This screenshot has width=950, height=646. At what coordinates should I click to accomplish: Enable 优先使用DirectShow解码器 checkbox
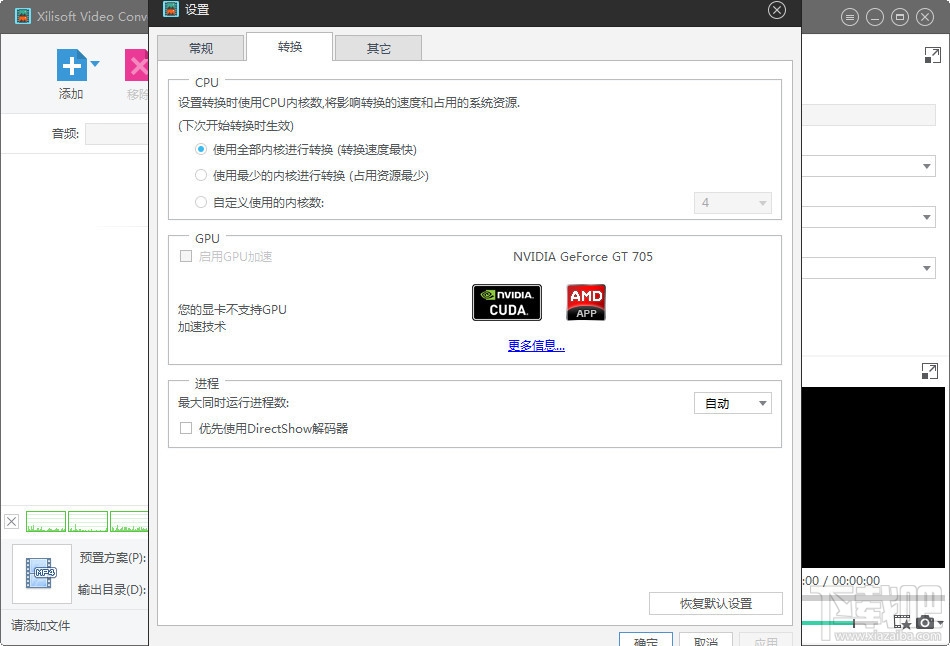pos(185,429)
